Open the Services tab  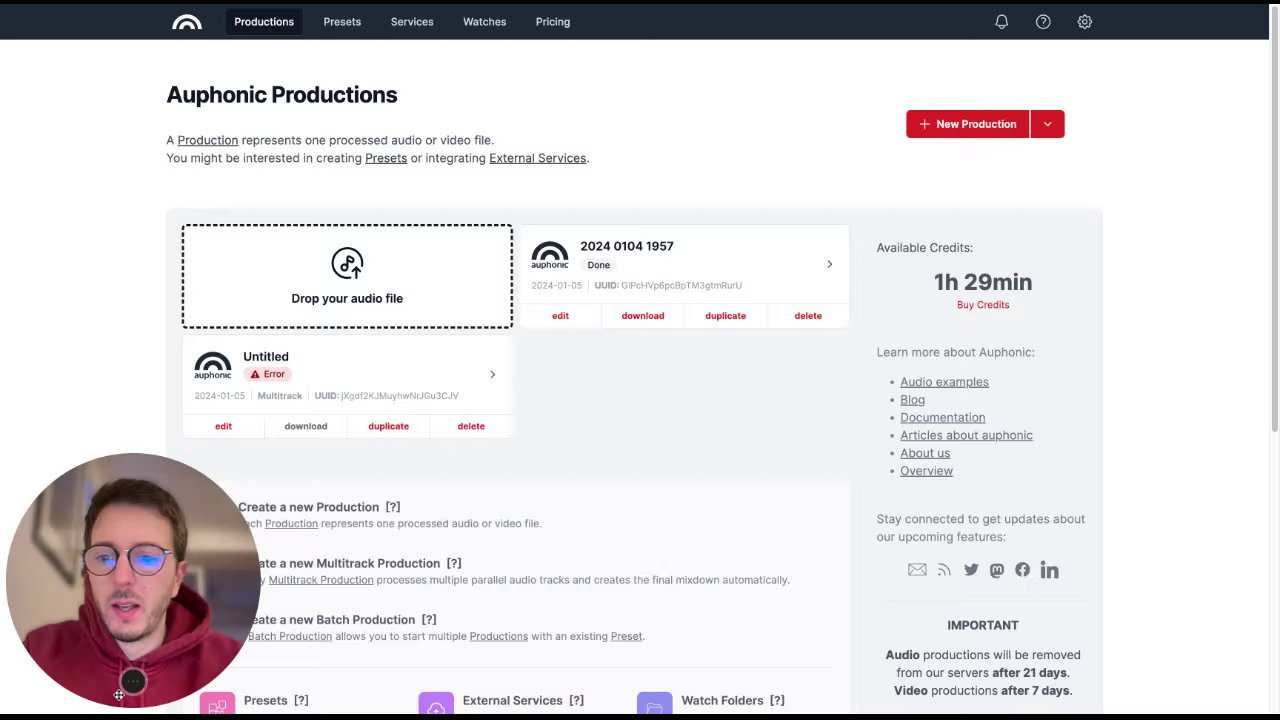(x=412, y=22)
